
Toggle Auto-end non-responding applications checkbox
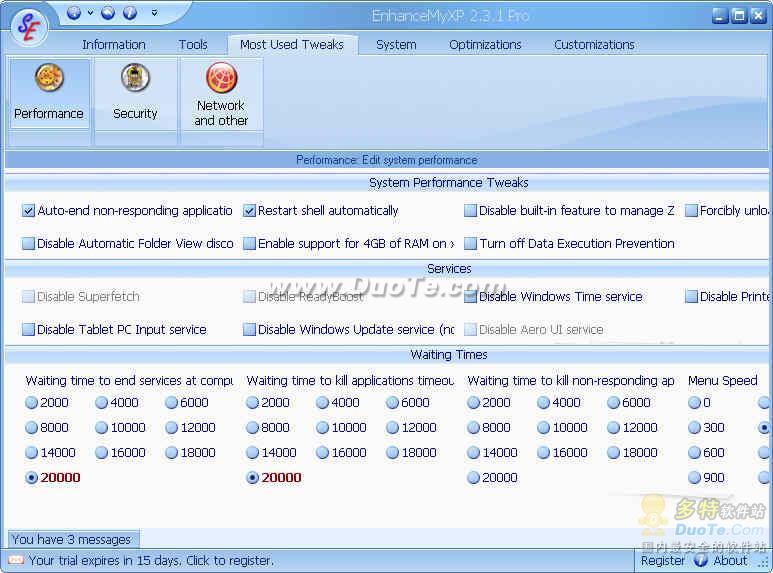pyautogui.click(x=28, y=211)
